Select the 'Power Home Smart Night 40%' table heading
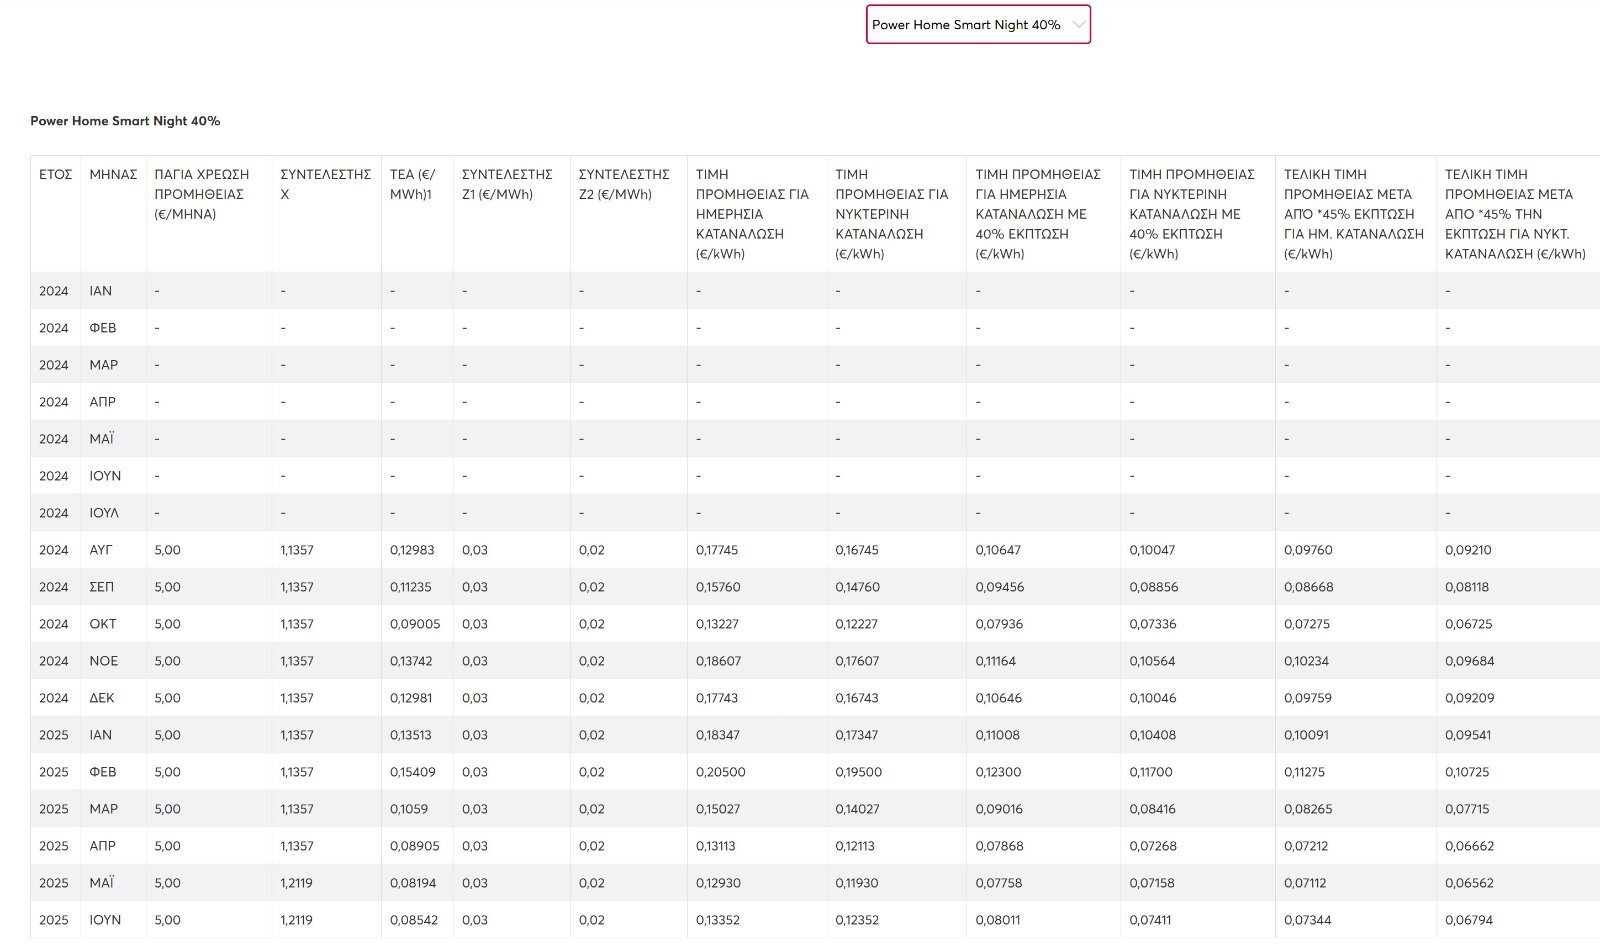 (125, 121)
